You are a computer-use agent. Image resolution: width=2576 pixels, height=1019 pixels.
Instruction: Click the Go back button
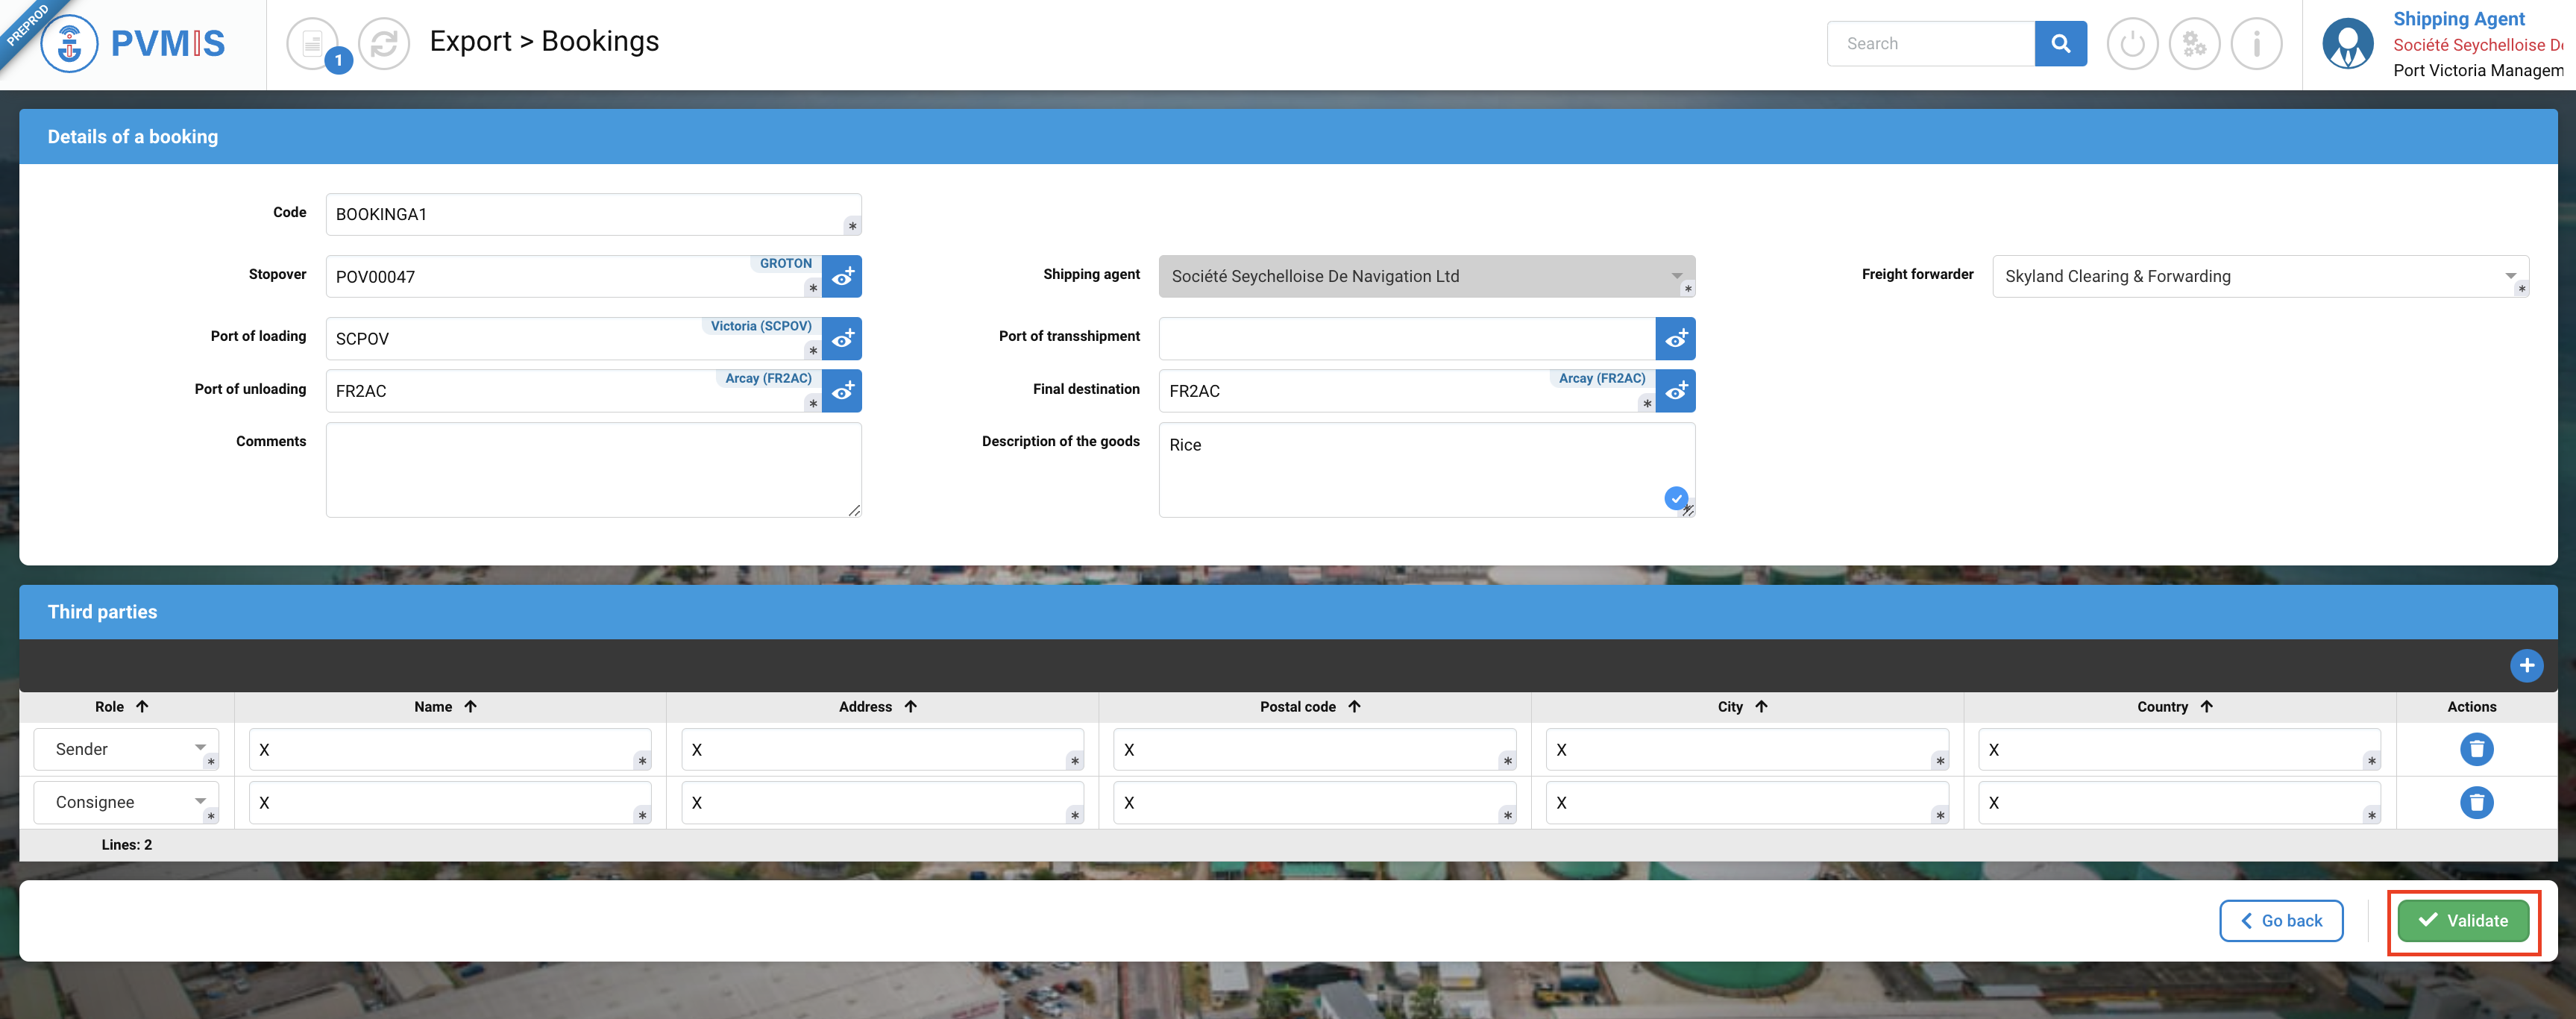(2281, 921)
